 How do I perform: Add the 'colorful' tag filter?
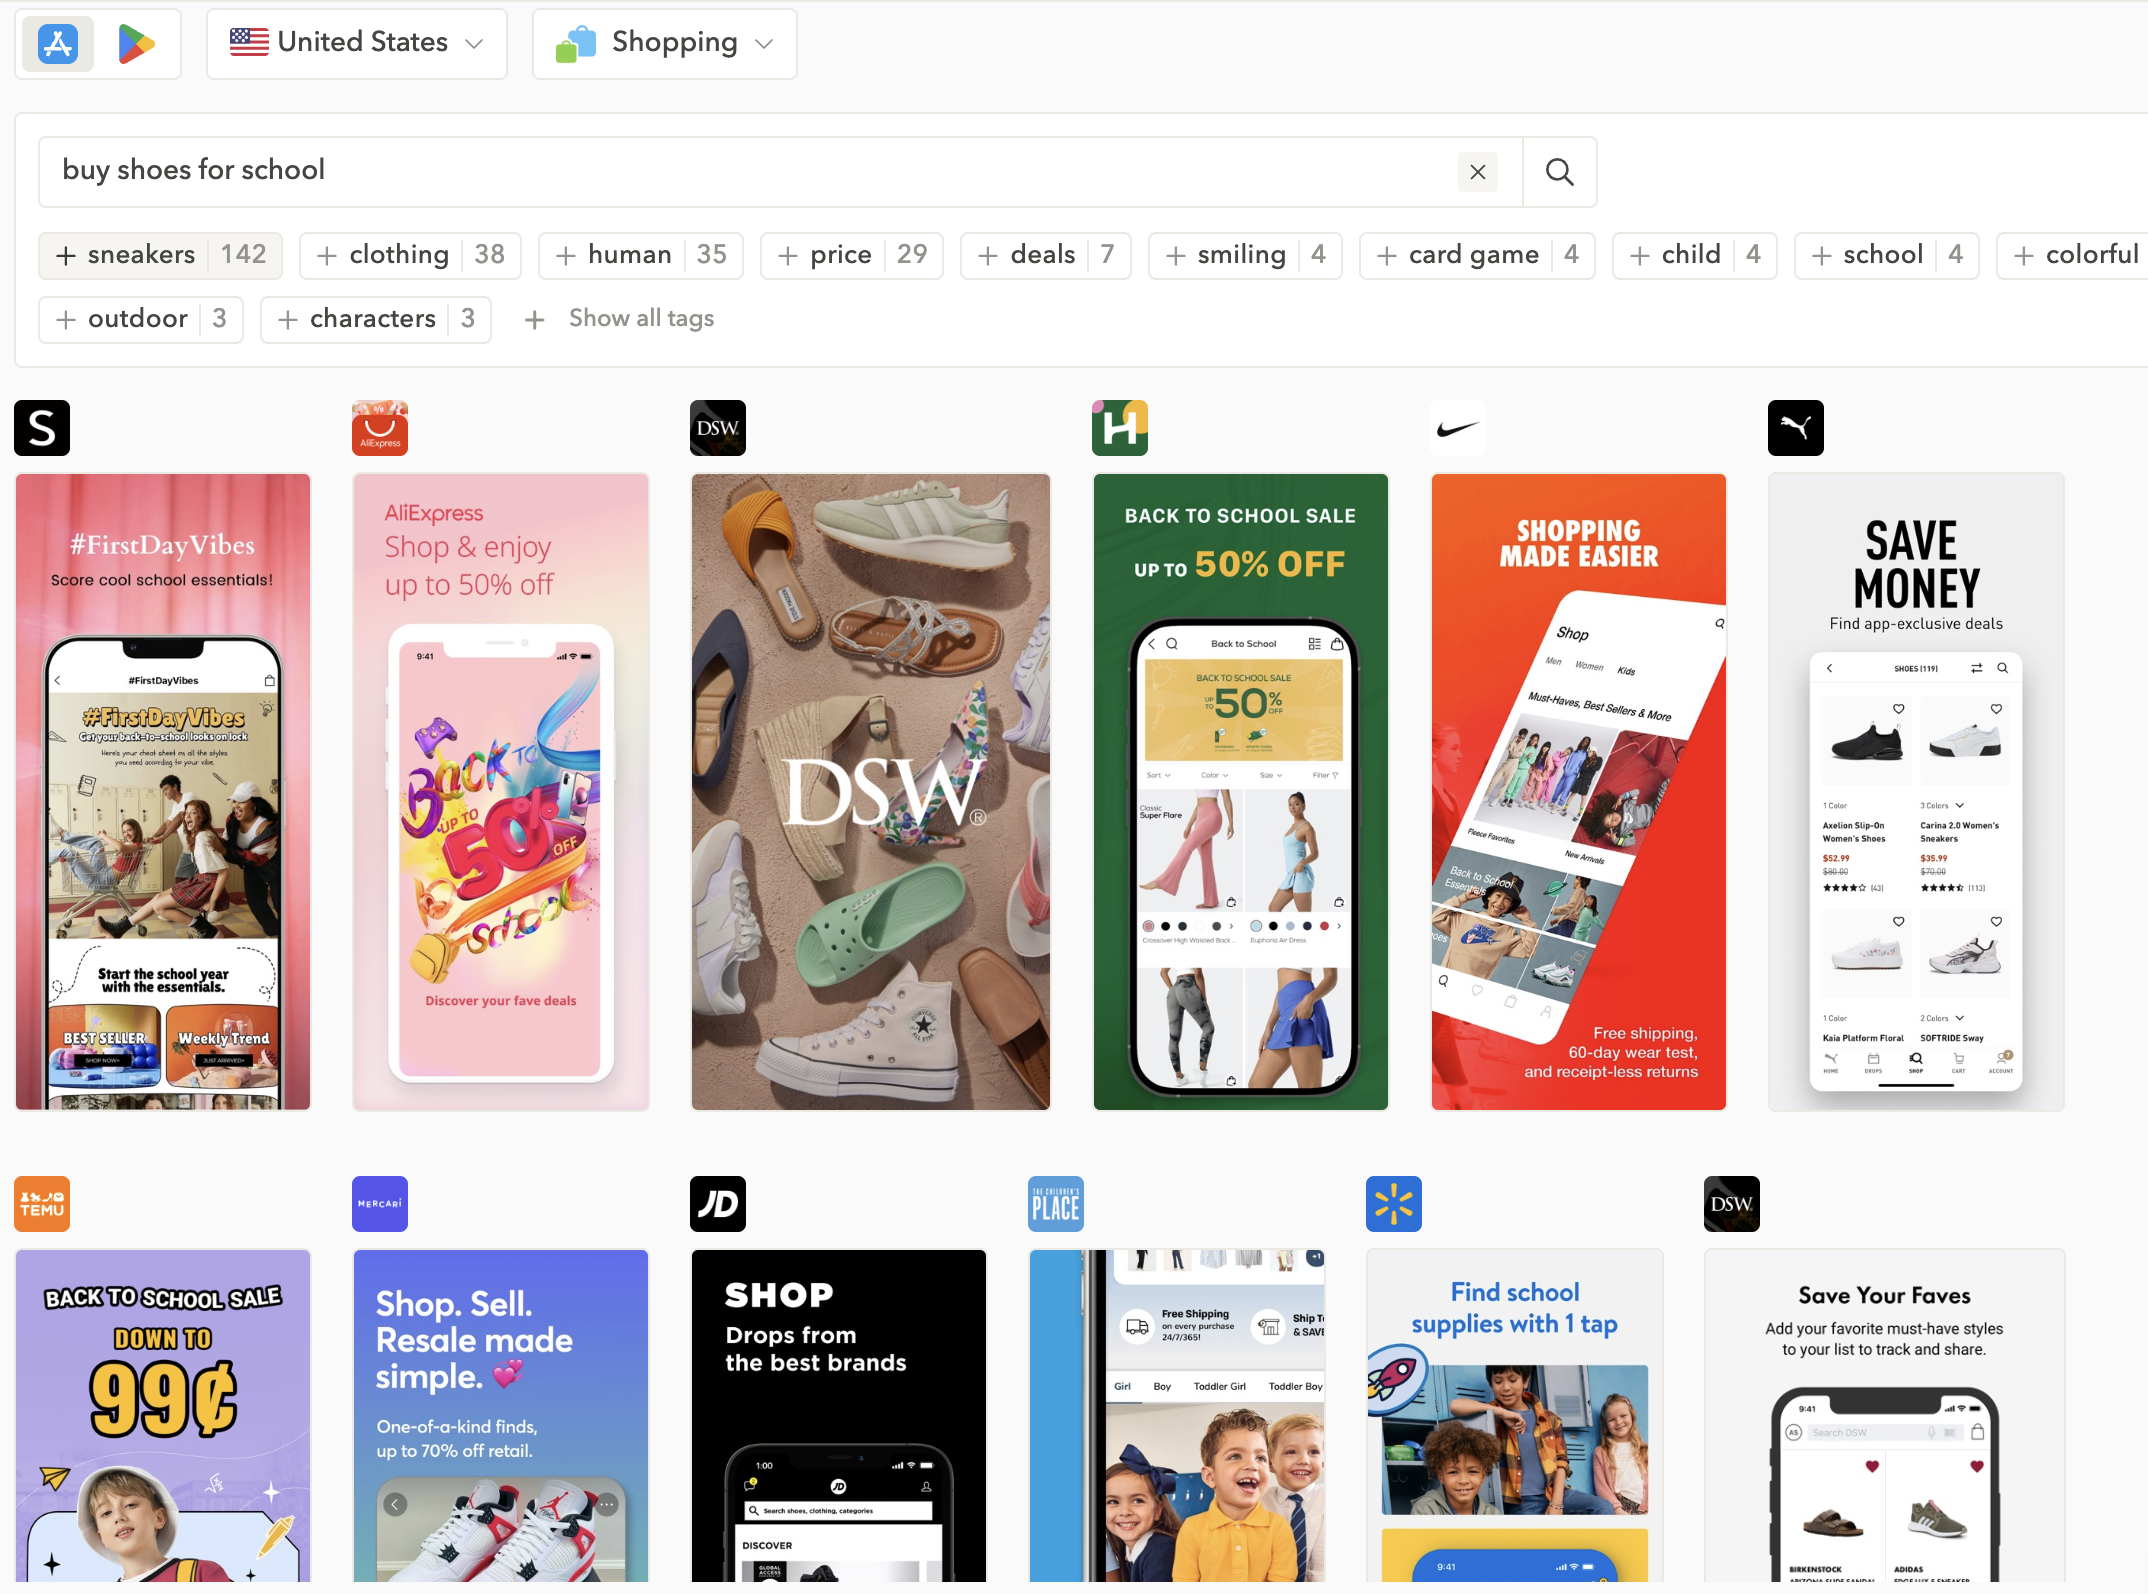click(x=2072, y=255)
